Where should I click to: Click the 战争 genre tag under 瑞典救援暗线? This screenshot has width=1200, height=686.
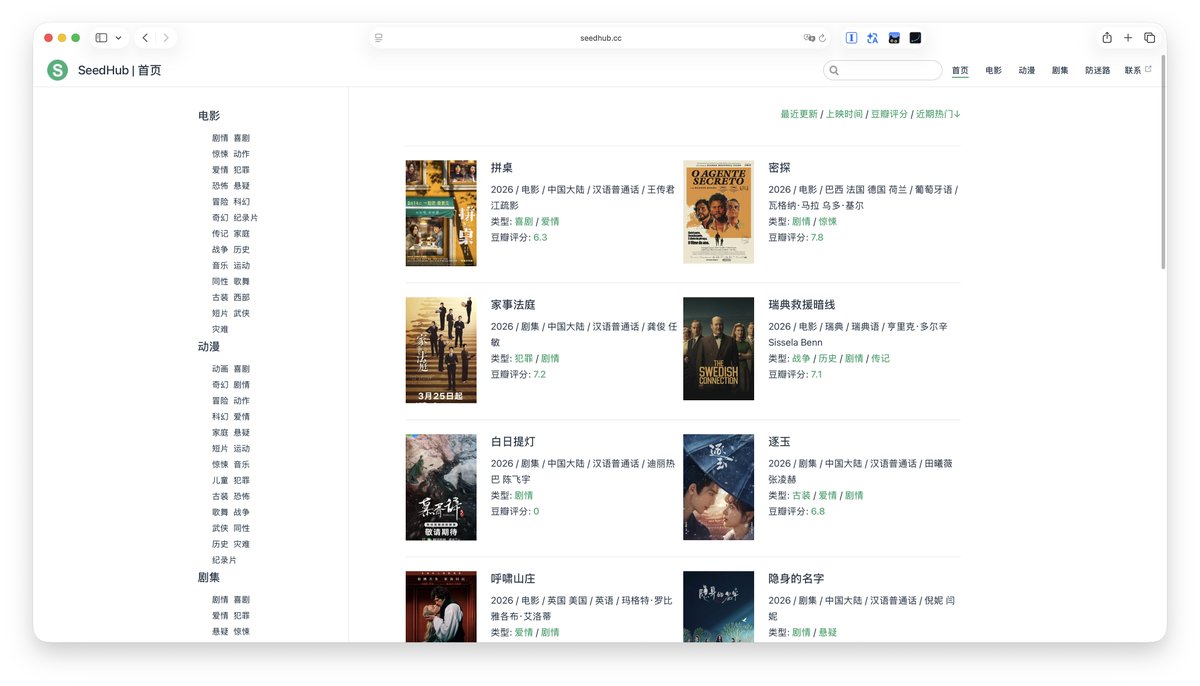click(x=801, y=358)
